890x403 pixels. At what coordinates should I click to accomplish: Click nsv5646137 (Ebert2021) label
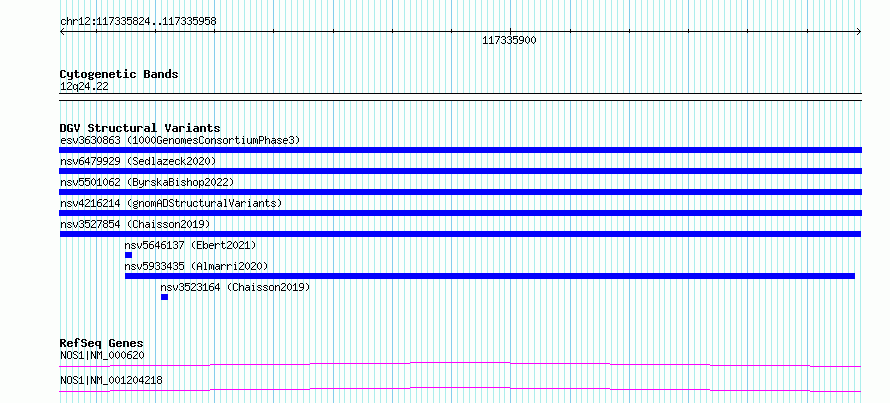[x=191, y=245]
